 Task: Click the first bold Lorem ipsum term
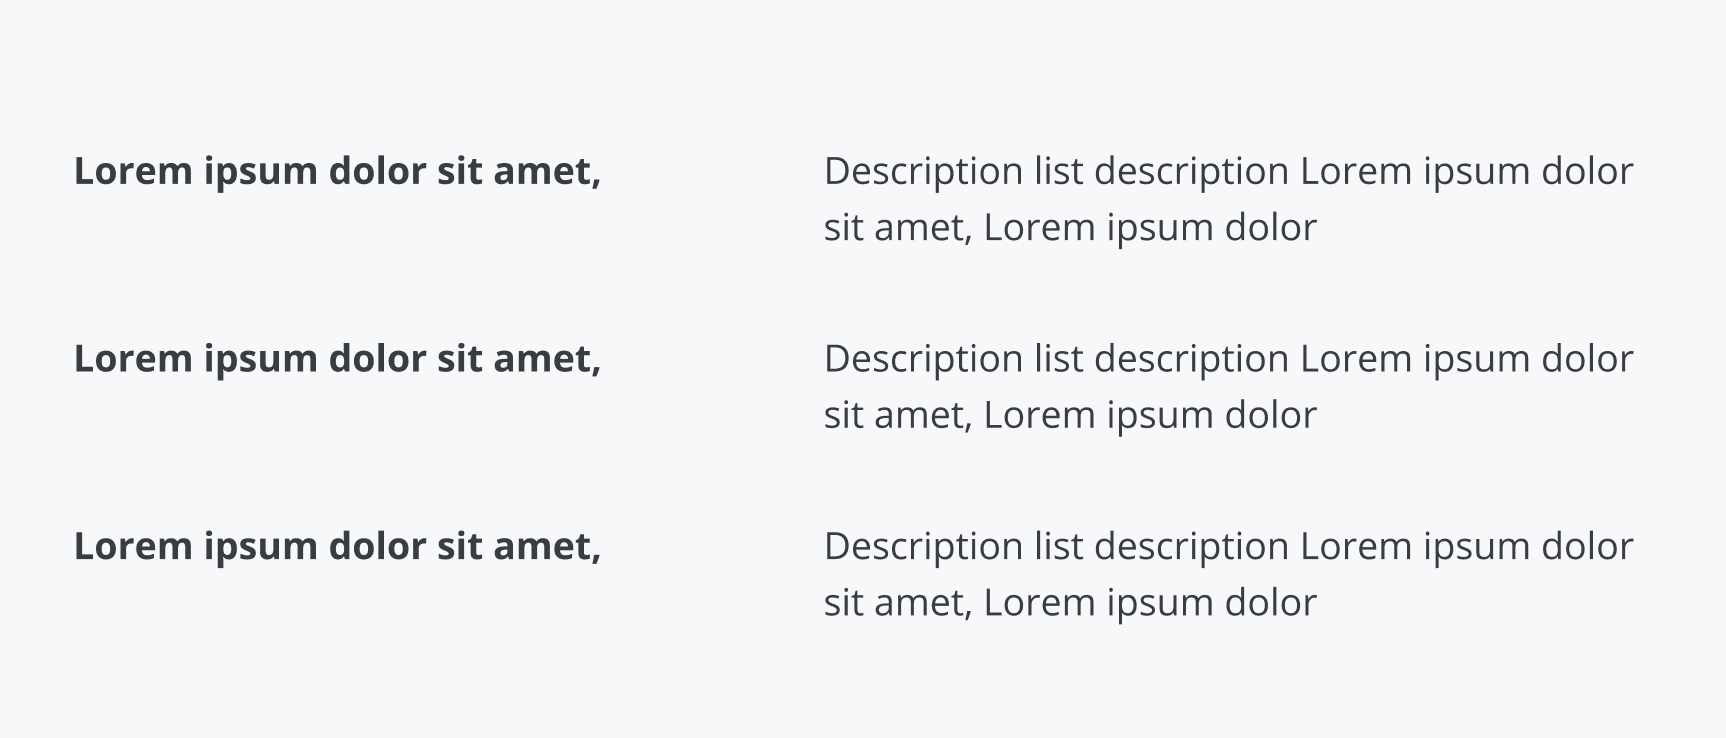[337, 171]
